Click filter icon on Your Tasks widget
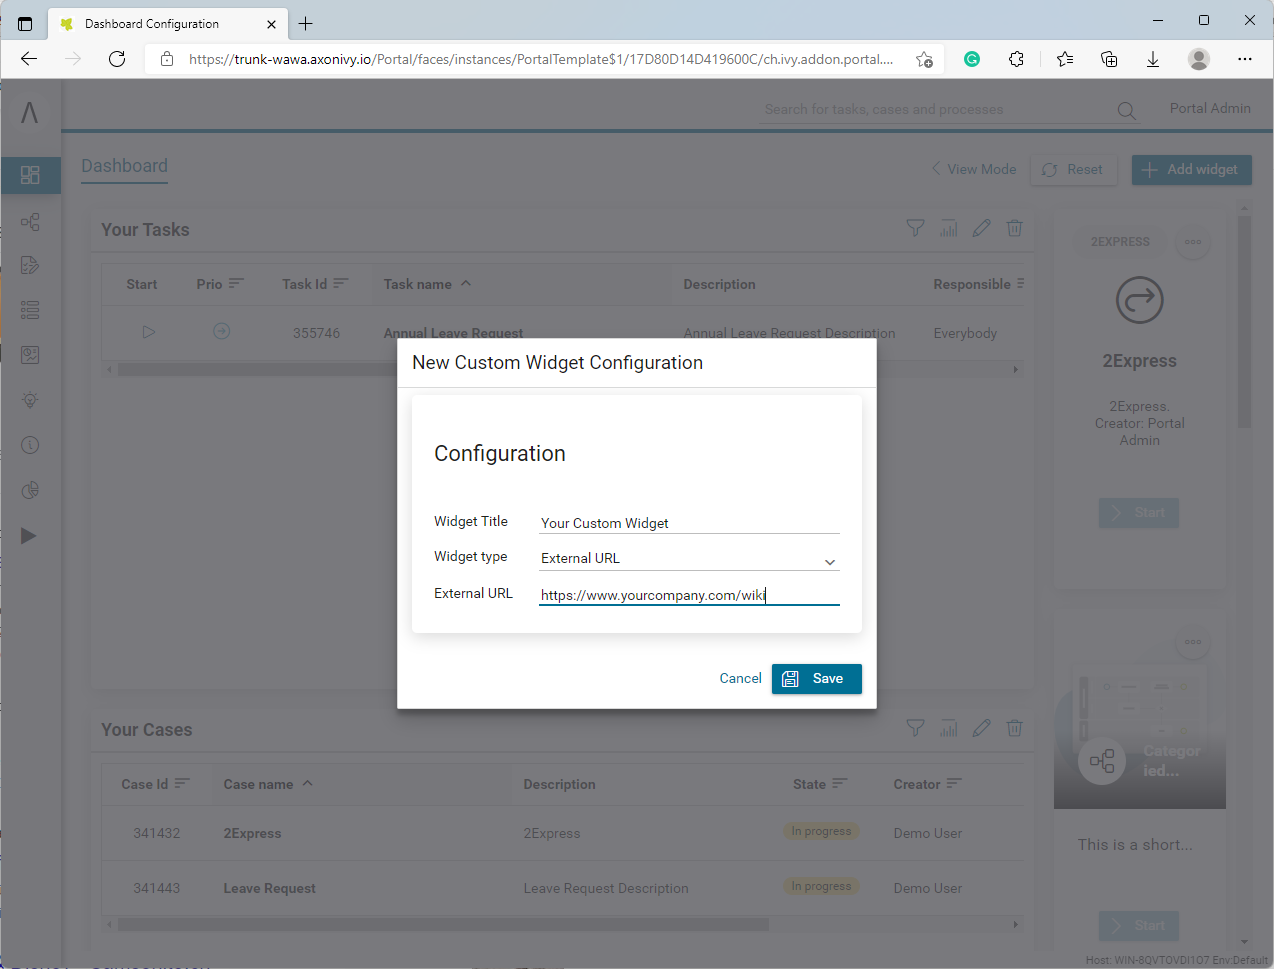This screenshot has width=1274, height=969. (x=915, y=229)
